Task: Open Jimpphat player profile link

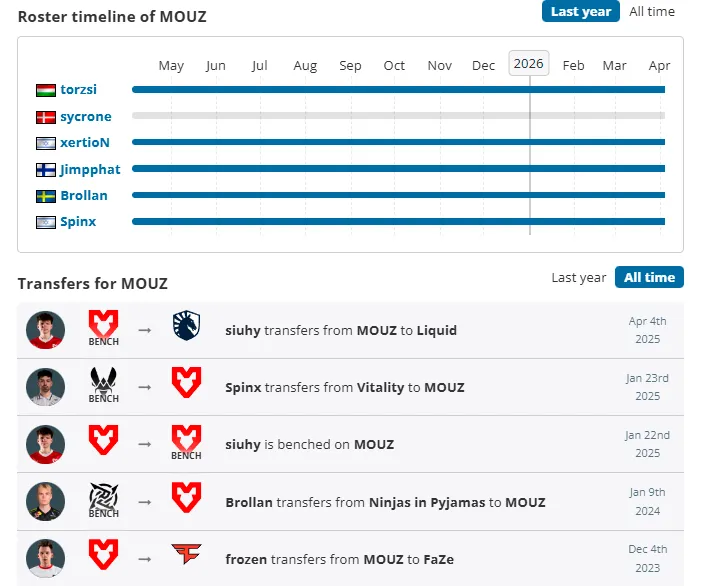Action: (x=90, y=169)
